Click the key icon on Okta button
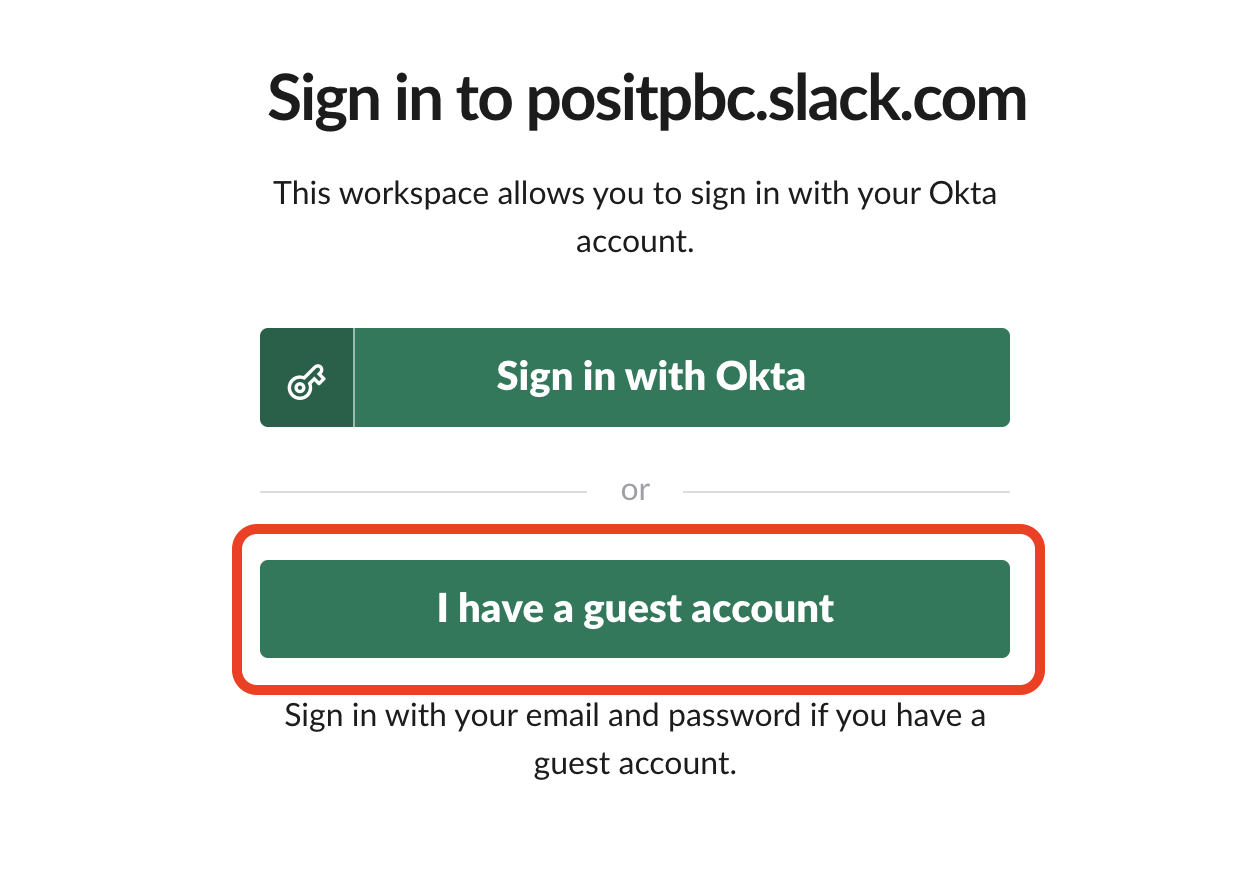The image size is (1256, 880). point(307,378)
